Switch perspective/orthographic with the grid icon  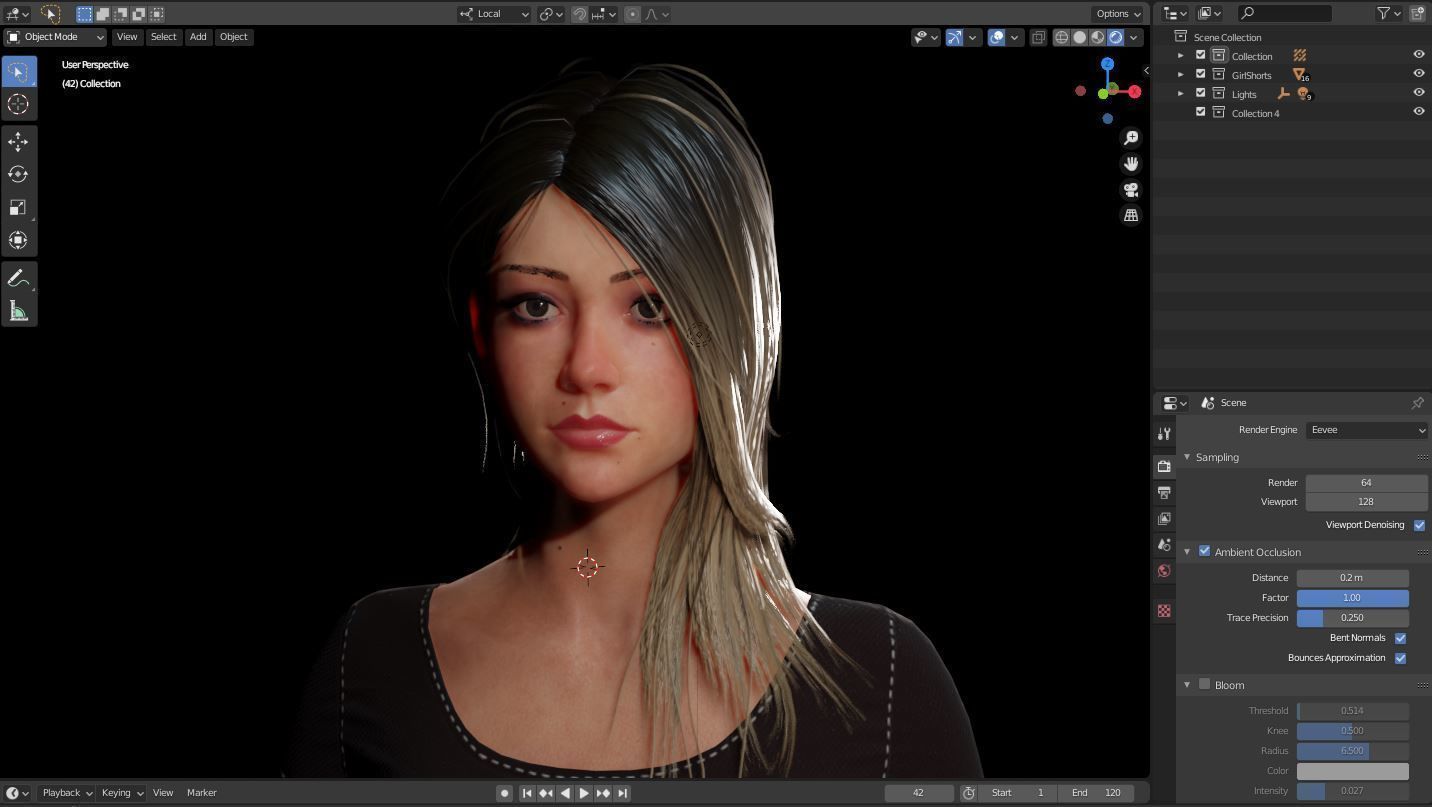(x=1131, y=215)
